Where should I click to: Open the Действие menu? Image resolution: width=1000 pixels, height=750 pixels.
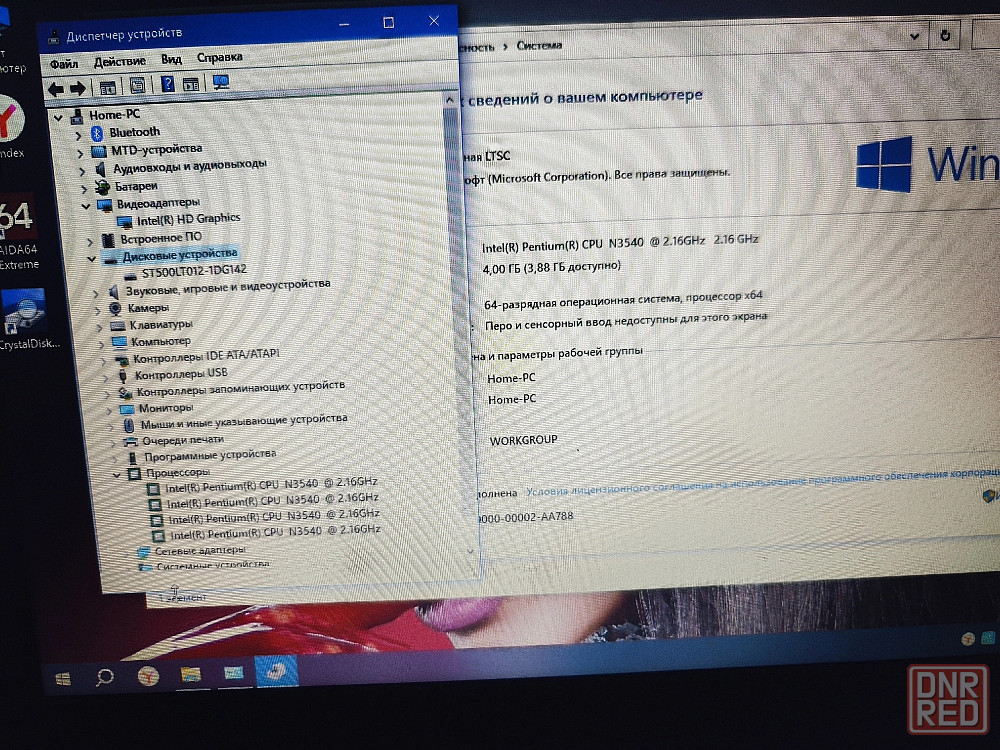[119, 62]
